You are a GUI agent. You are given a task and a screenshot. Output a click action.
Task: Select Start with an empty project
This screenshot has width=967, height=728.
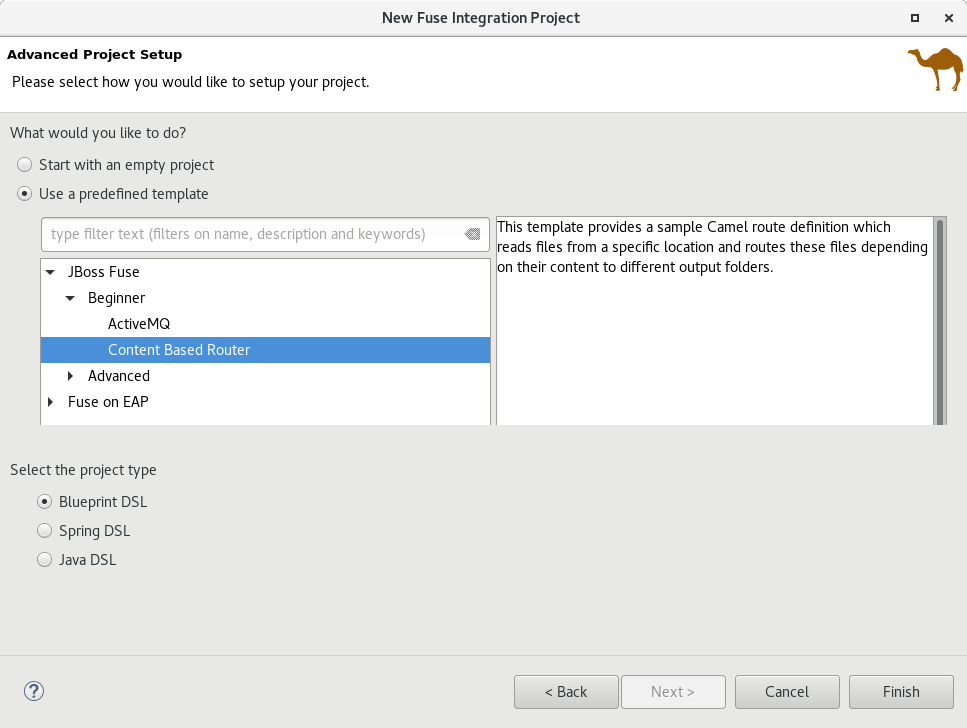25,165
